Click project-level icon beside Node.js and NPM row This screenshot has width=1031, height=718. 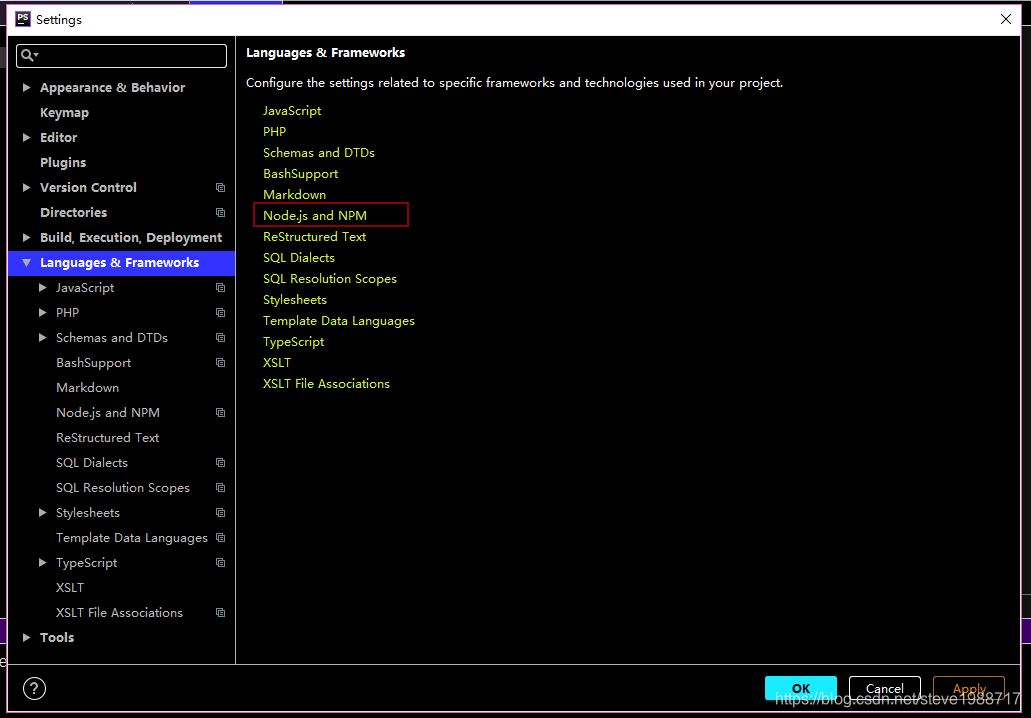pyautogui.click(x=220, y=413)
